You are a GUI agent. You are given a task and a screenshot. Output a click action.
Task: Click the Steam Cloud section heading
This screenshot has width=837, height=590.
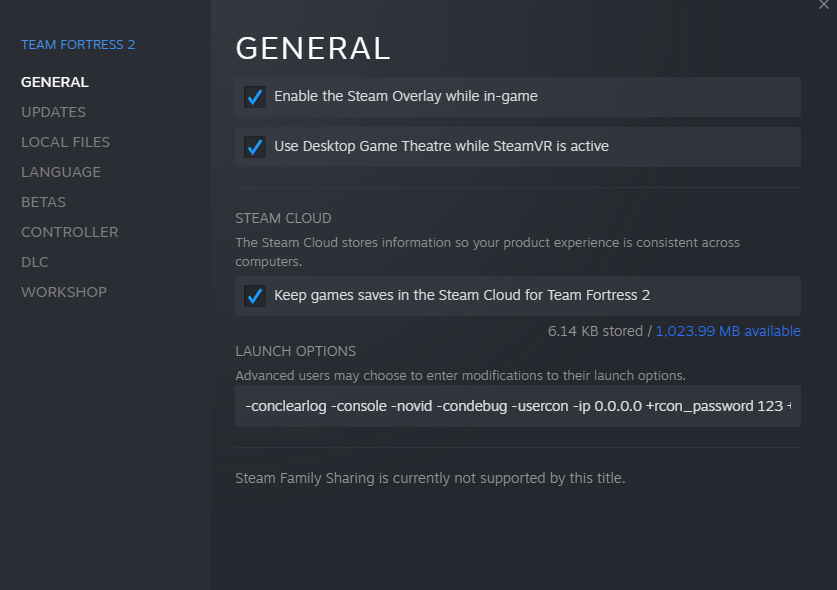(283, 218)
